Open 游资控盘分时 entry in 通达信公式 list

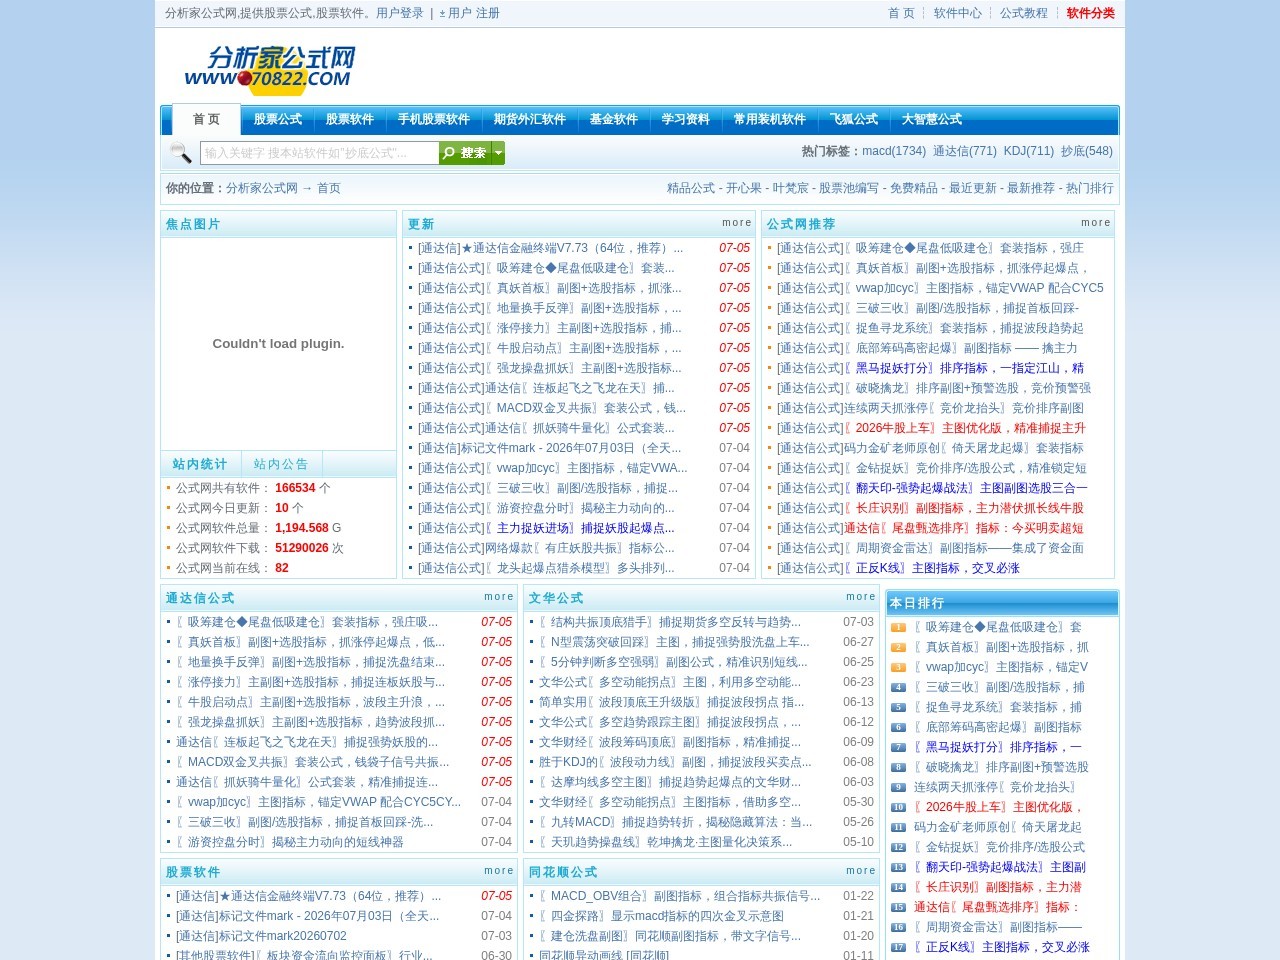[x=290, y=842]
